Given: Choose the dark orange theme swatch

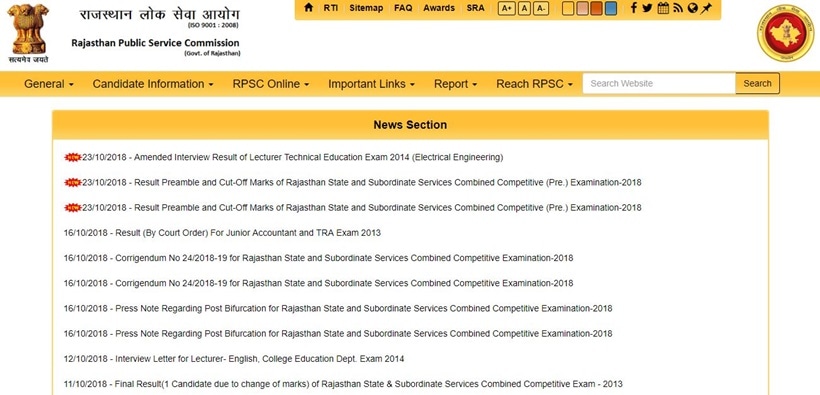Looking at the screenshot, I should (x=596, y=8).
